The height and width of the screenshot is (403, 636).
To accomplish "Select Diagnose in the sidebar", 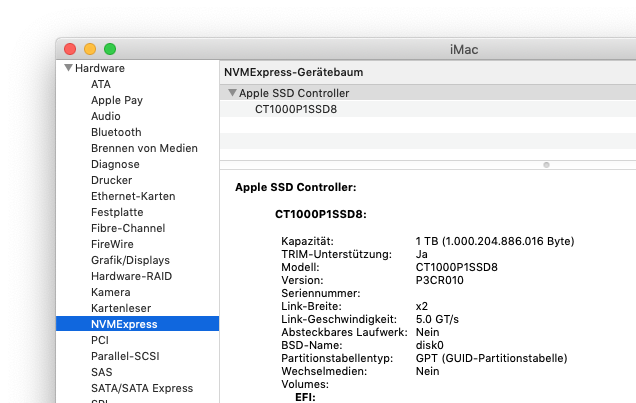I will click(x=115, y=164).
